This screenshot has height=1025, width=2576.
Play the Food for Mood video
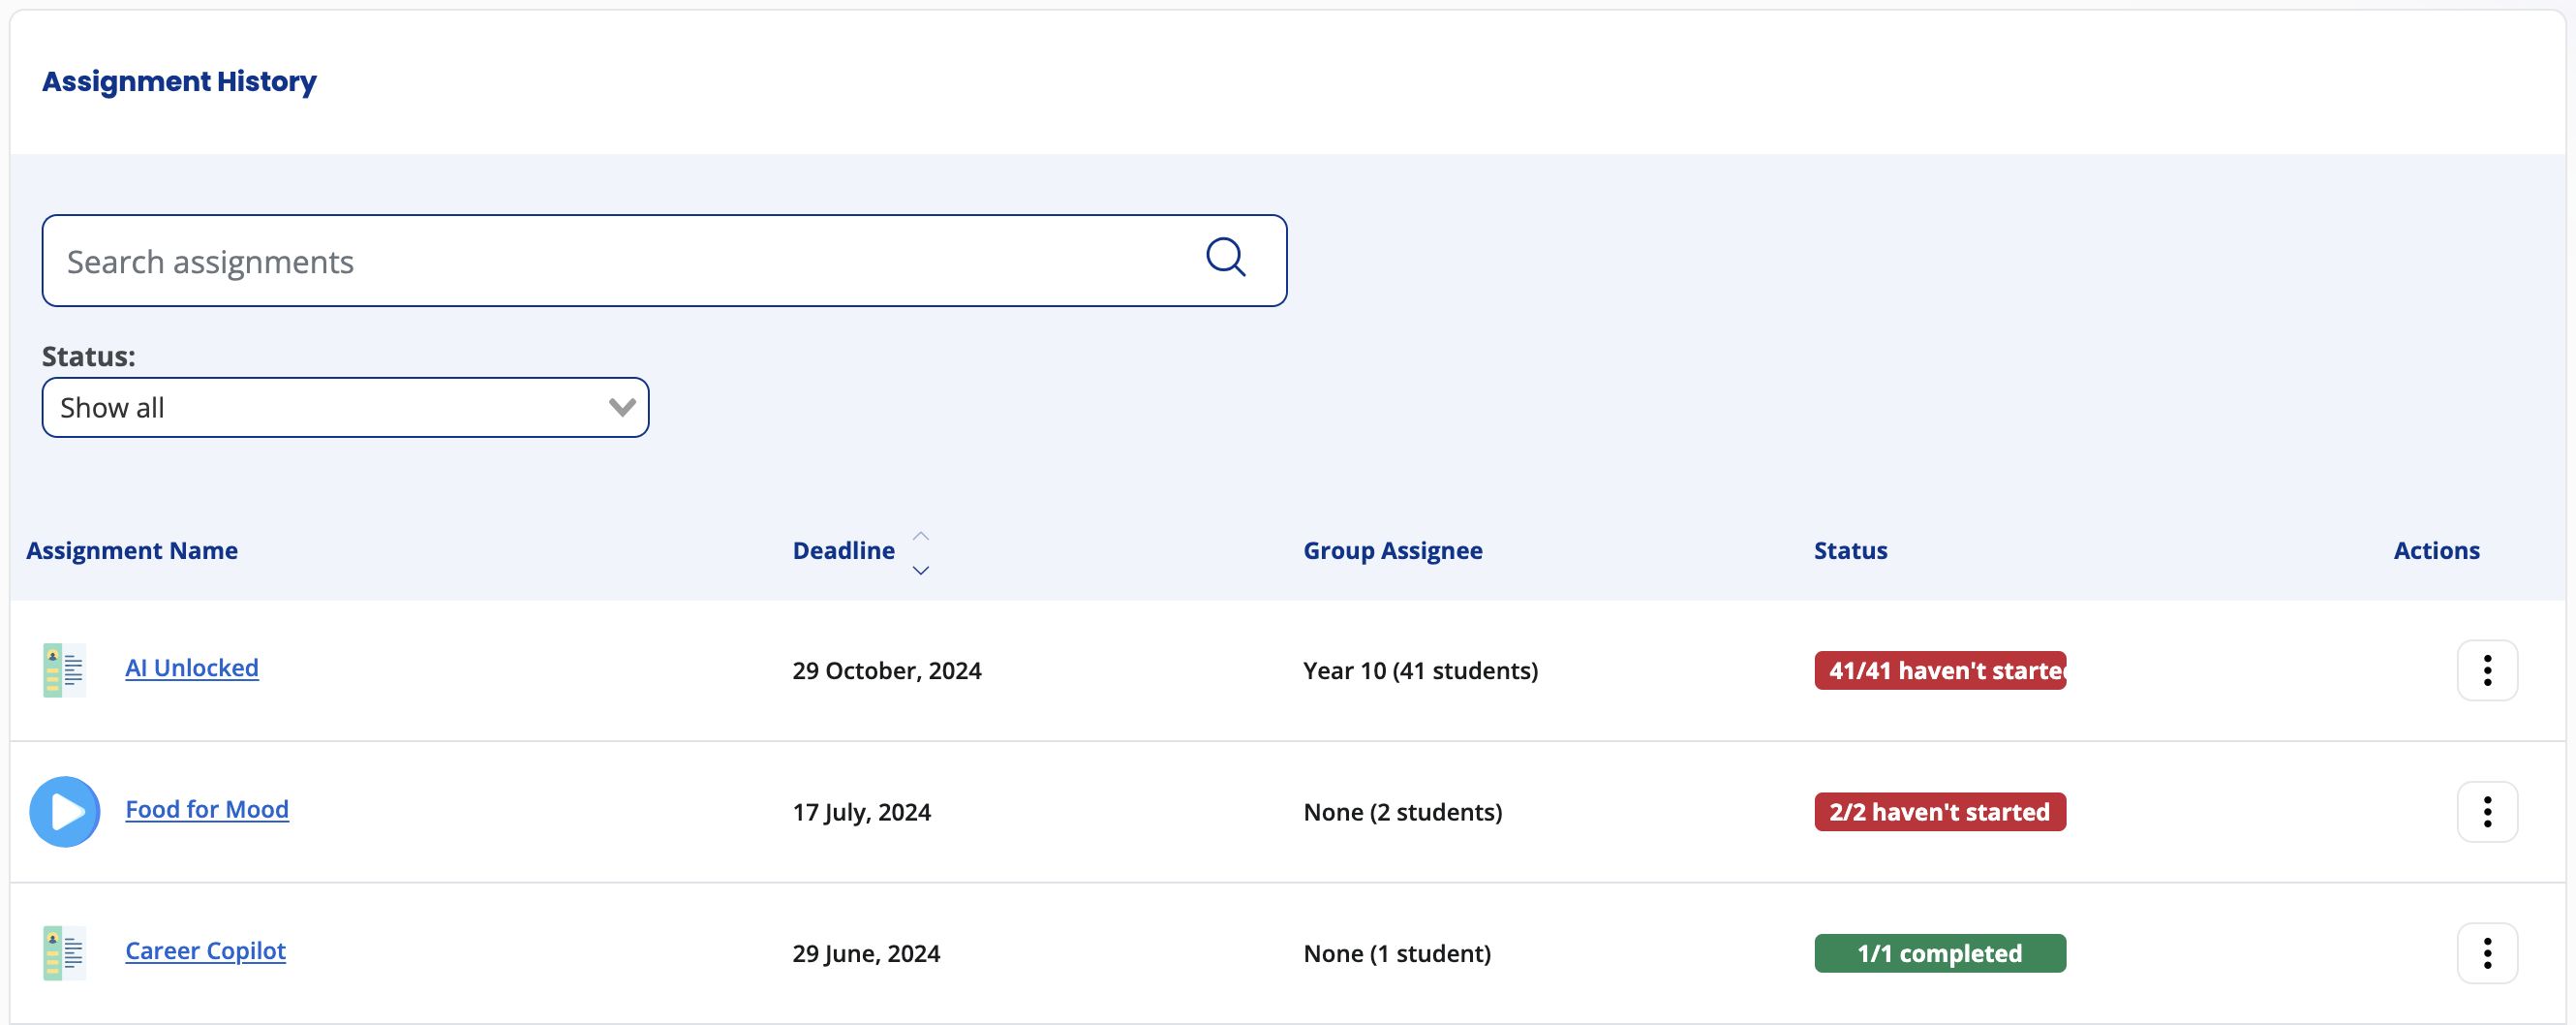click(x=63, y=811)
